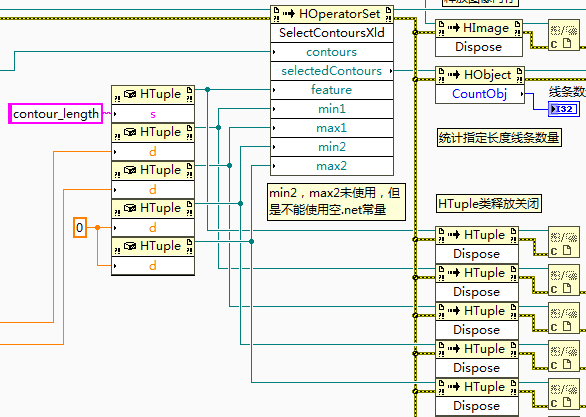586x417 pixels.
Task: Select the max2 input terminal
Action: tap(332, 166)
